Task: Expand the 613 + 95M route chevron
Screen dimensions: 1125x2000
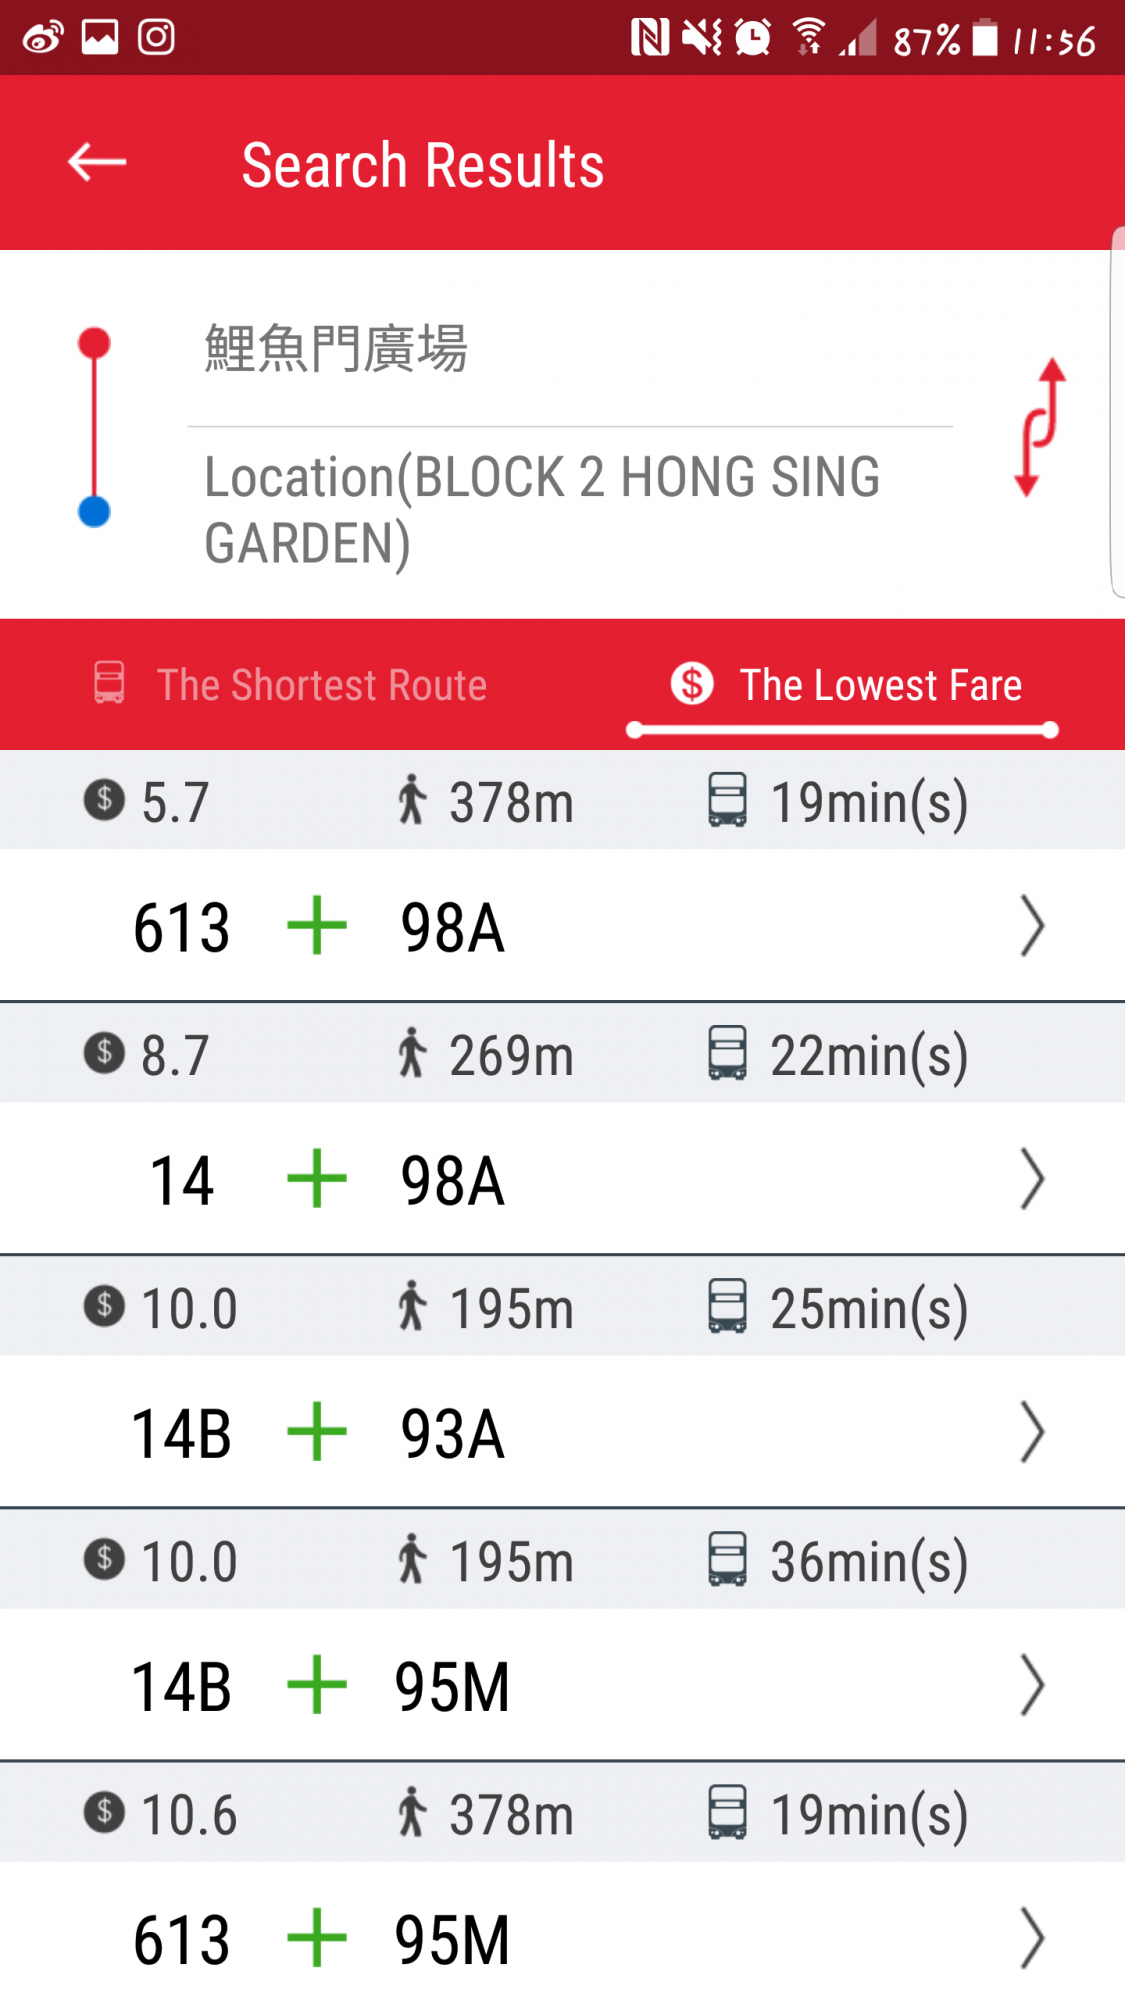Action: pos(1031,1938)
